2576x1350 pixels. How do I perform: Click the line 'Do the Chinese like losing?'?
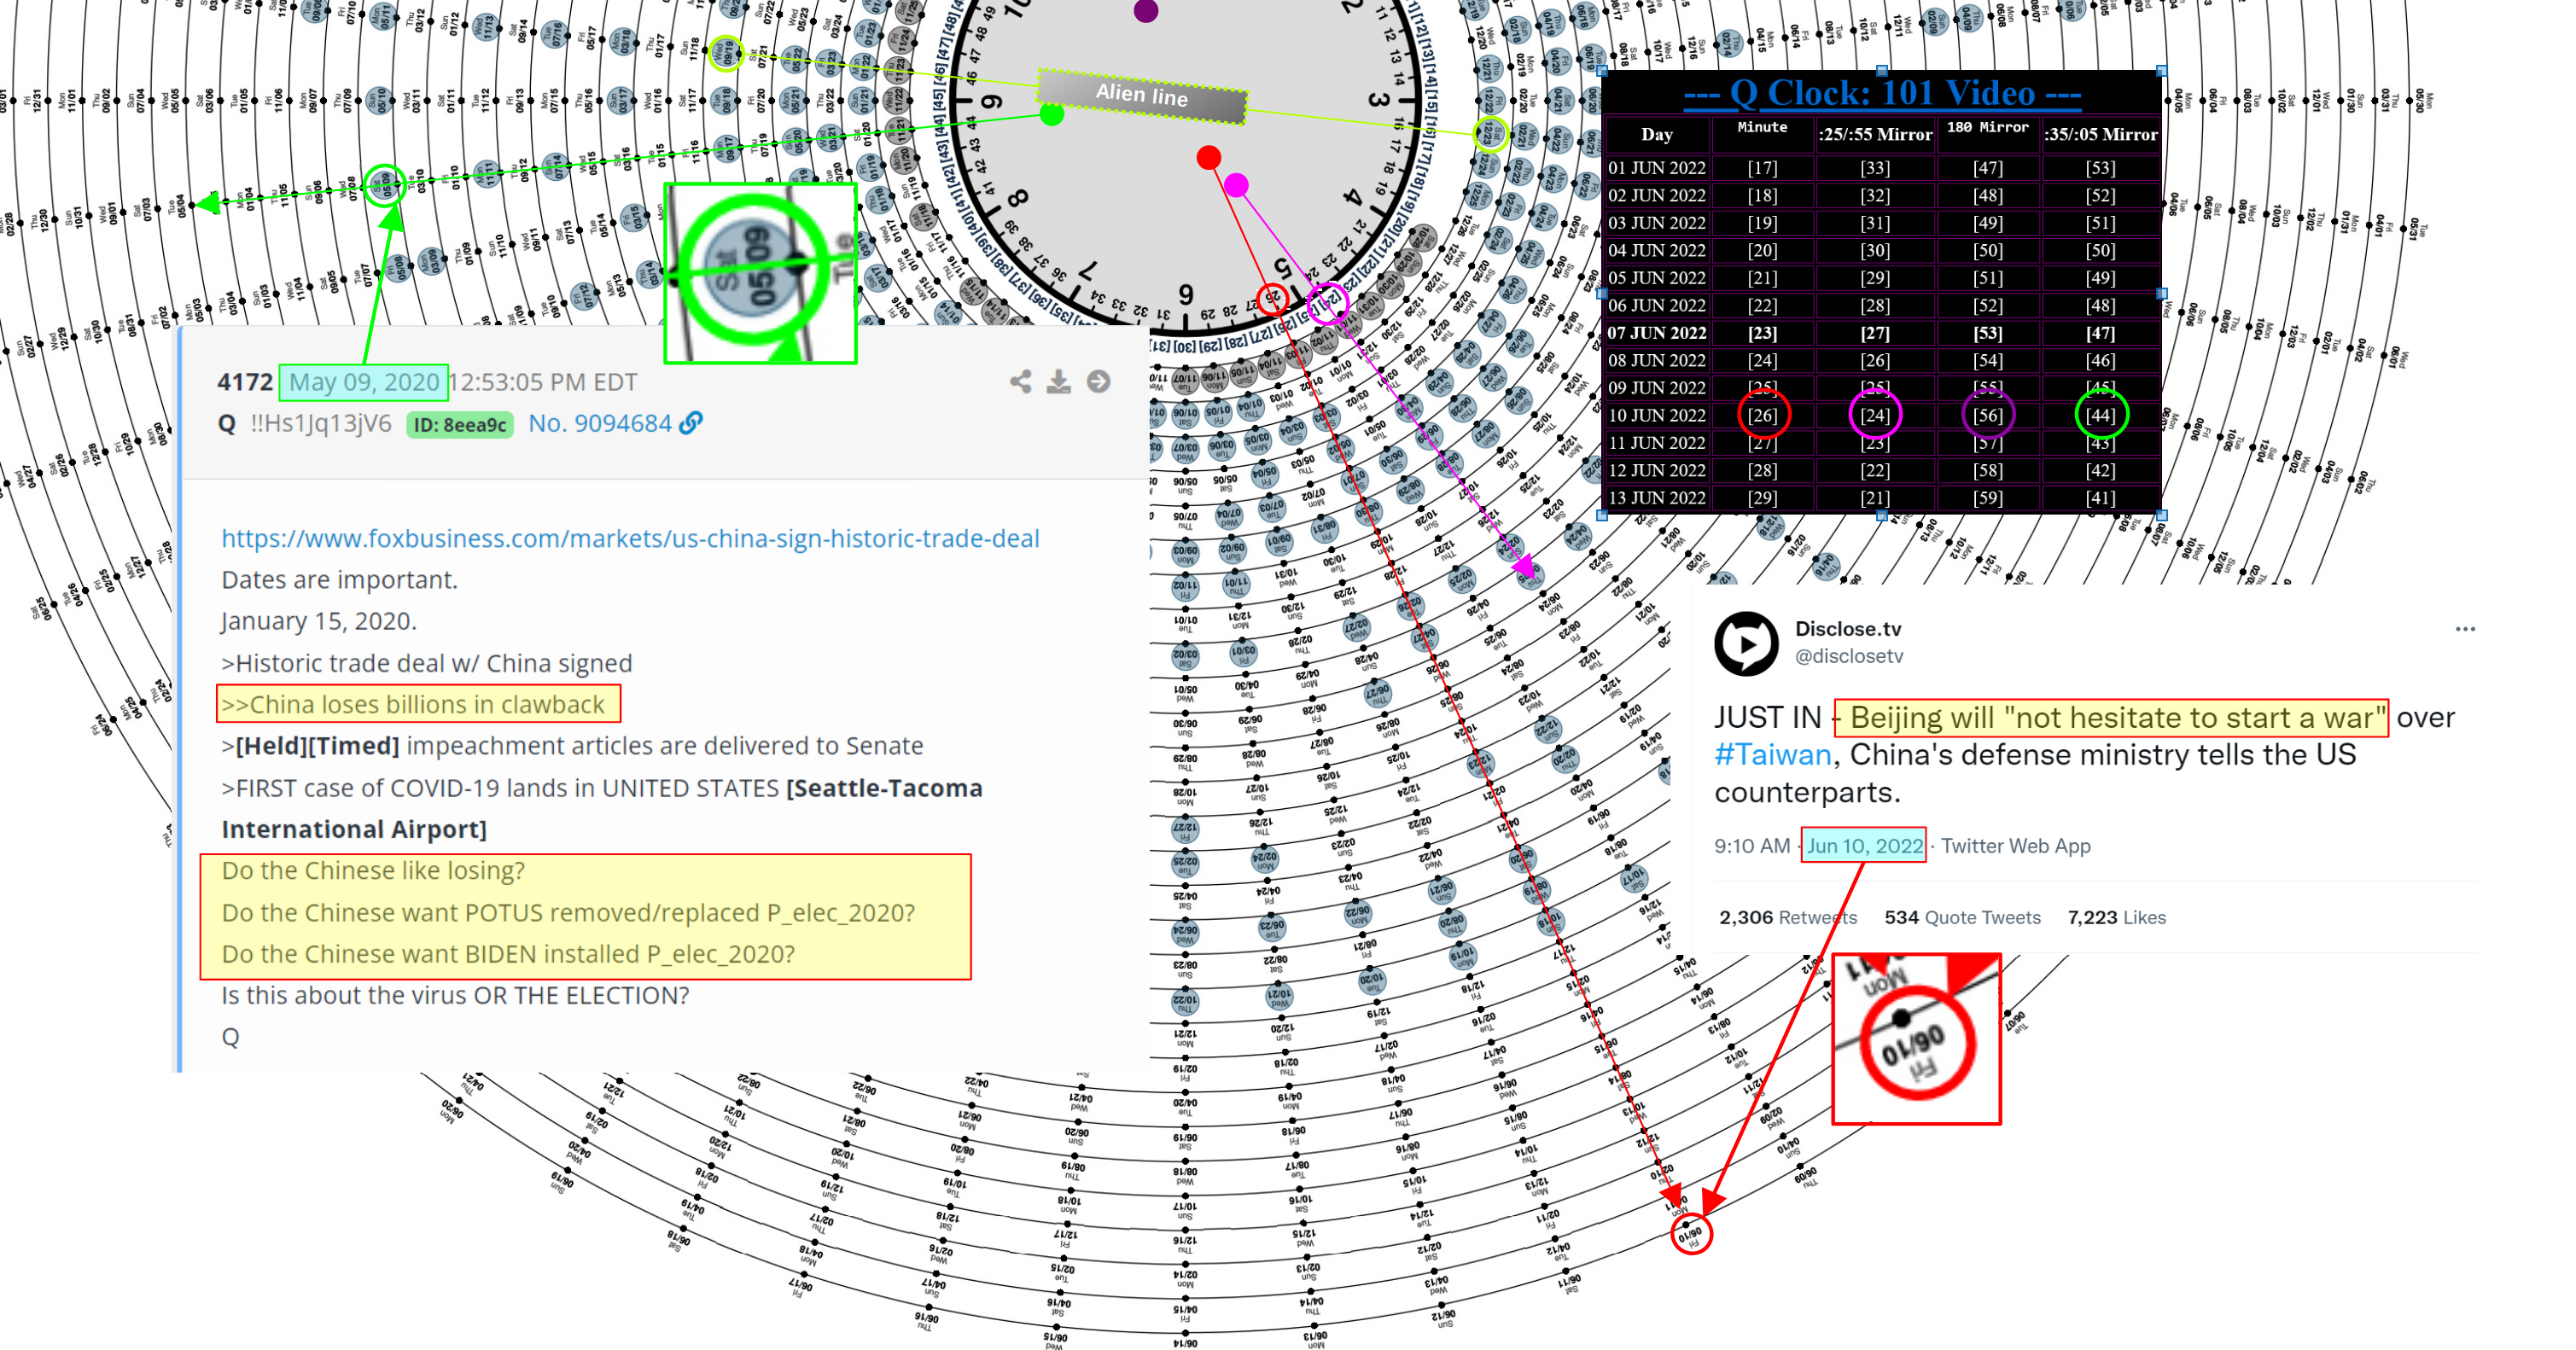[372, 870]
